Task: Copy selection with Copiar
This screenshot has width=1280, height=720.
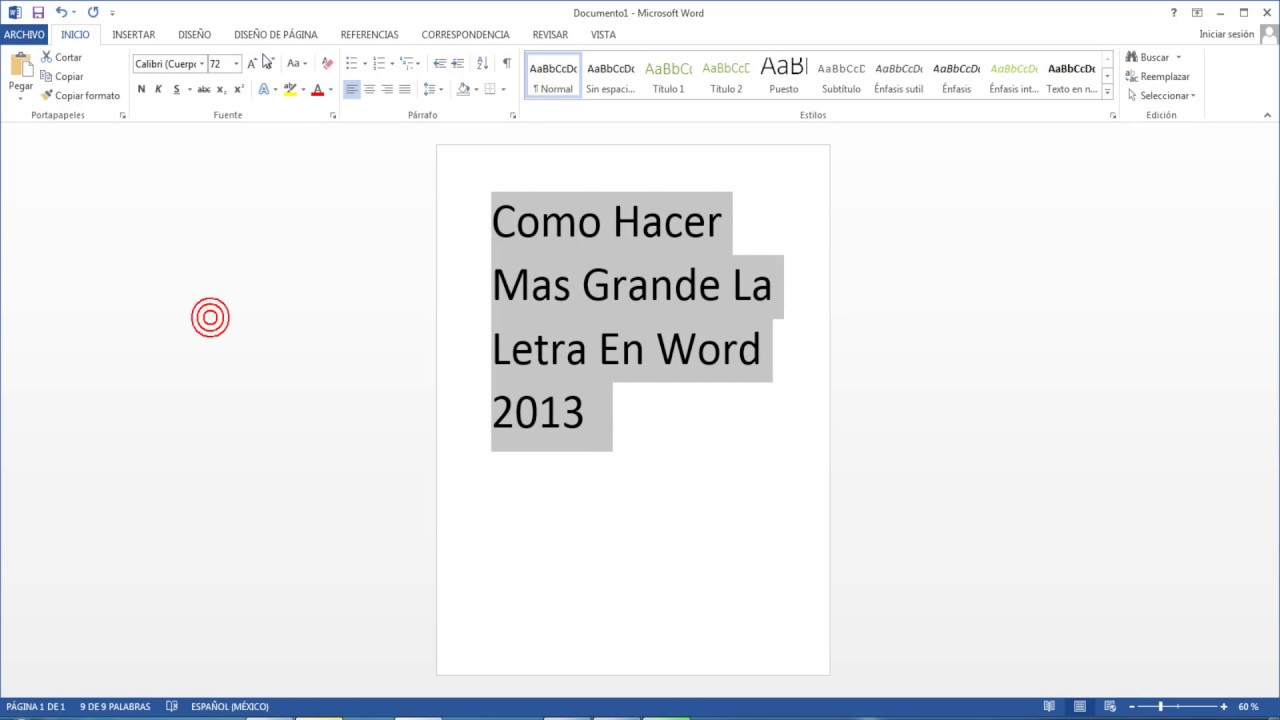Action: [61, 77]
